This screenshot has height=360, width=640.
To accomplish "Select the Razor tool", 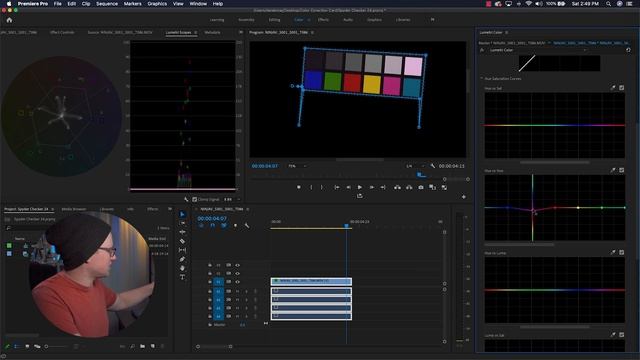I will 182,241.
